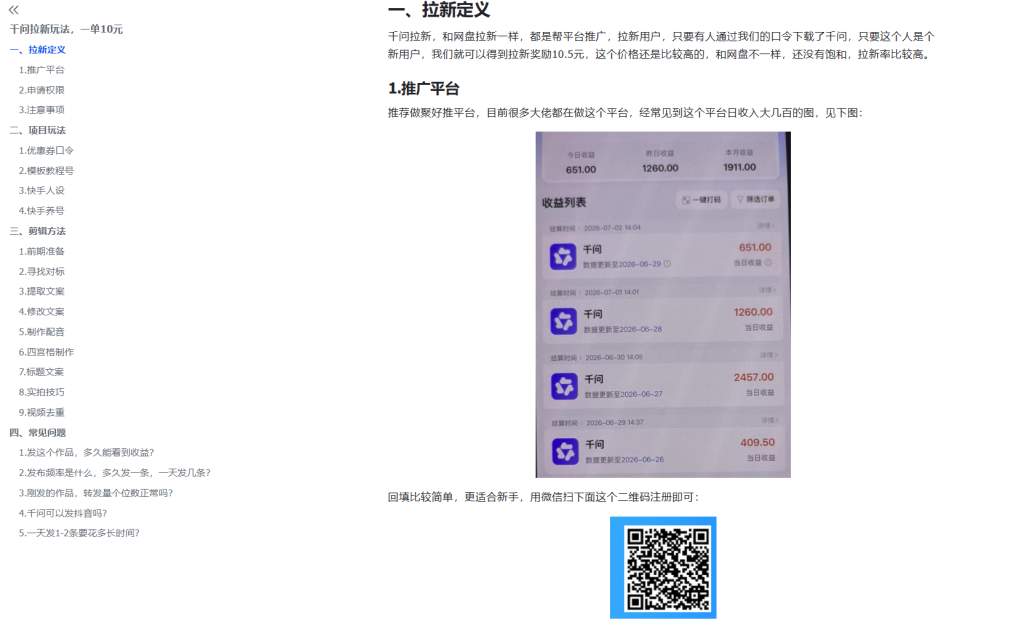
Task: Go to outline item 4.修改文案
Action: click(42, 312)
